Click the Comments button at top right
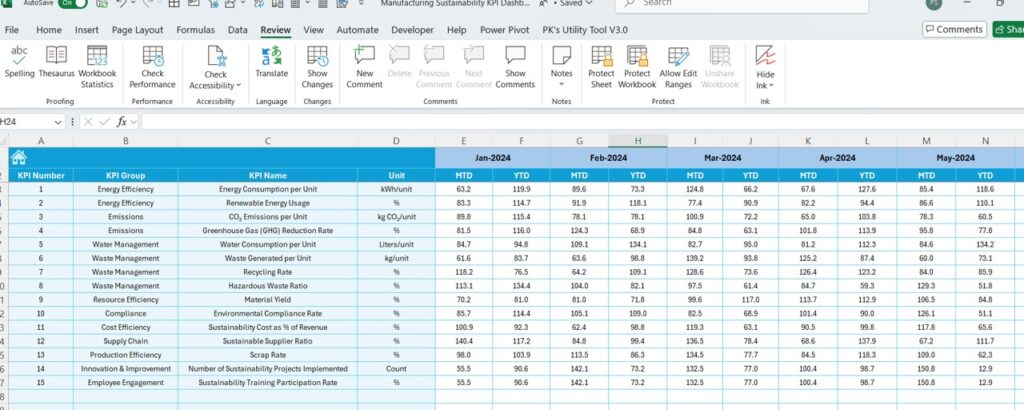 pos(954,29)
